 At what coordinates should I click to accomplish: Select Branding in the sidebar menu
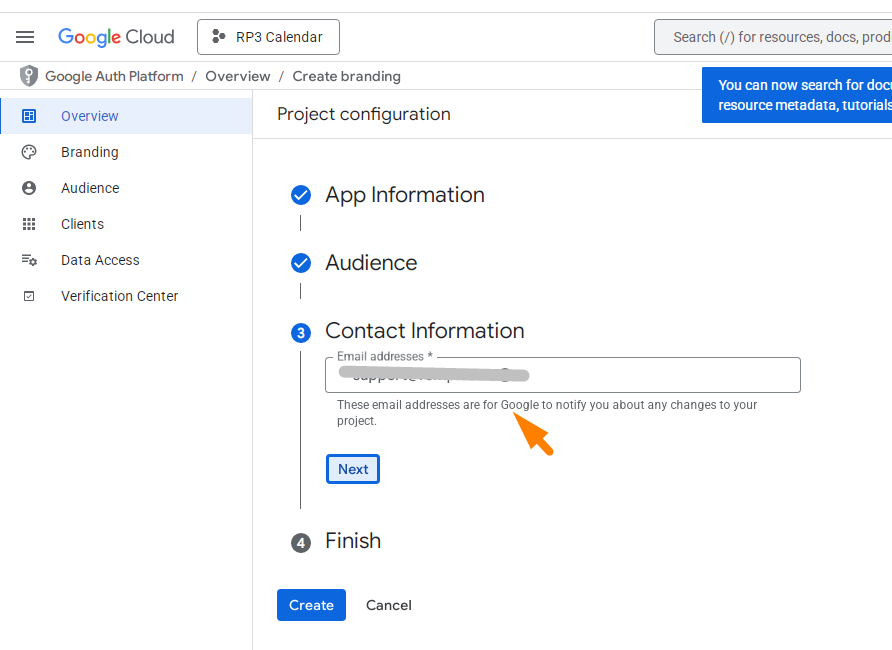90,152
